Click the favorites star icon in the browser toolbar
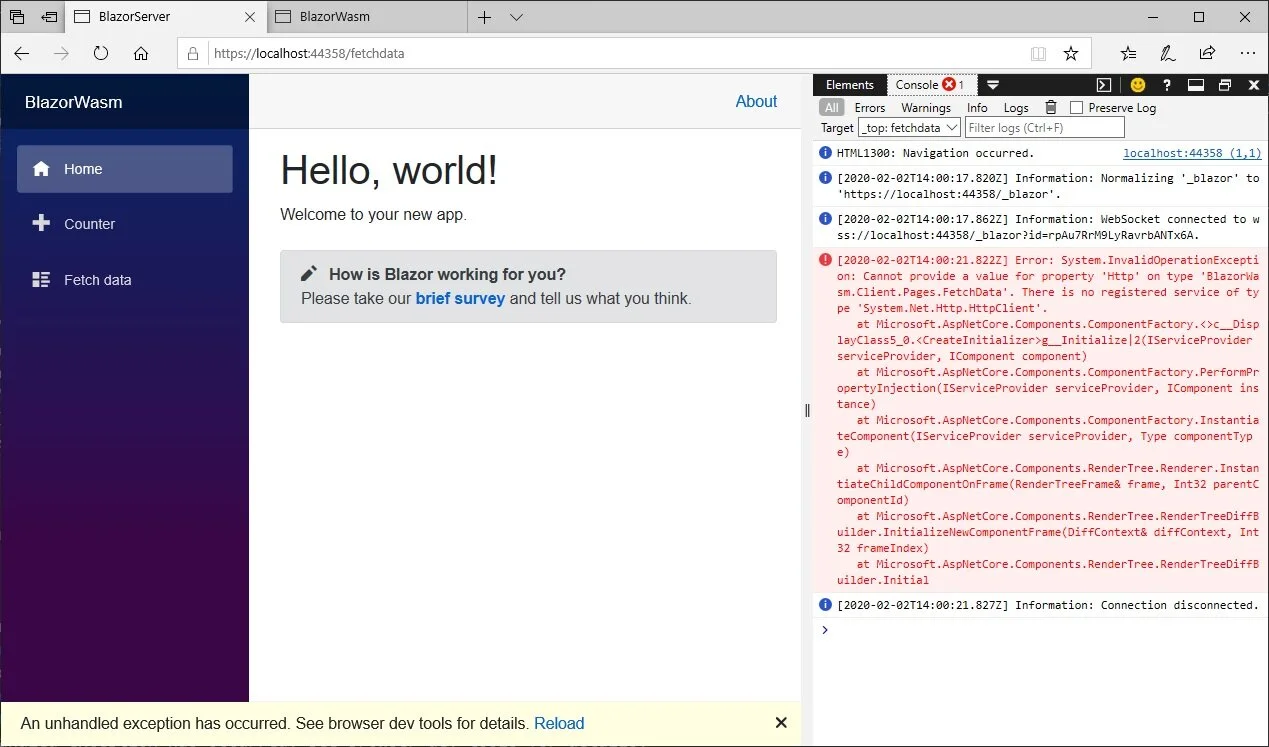This screenshot has height=747, width=1269. tap(1071, 53)
